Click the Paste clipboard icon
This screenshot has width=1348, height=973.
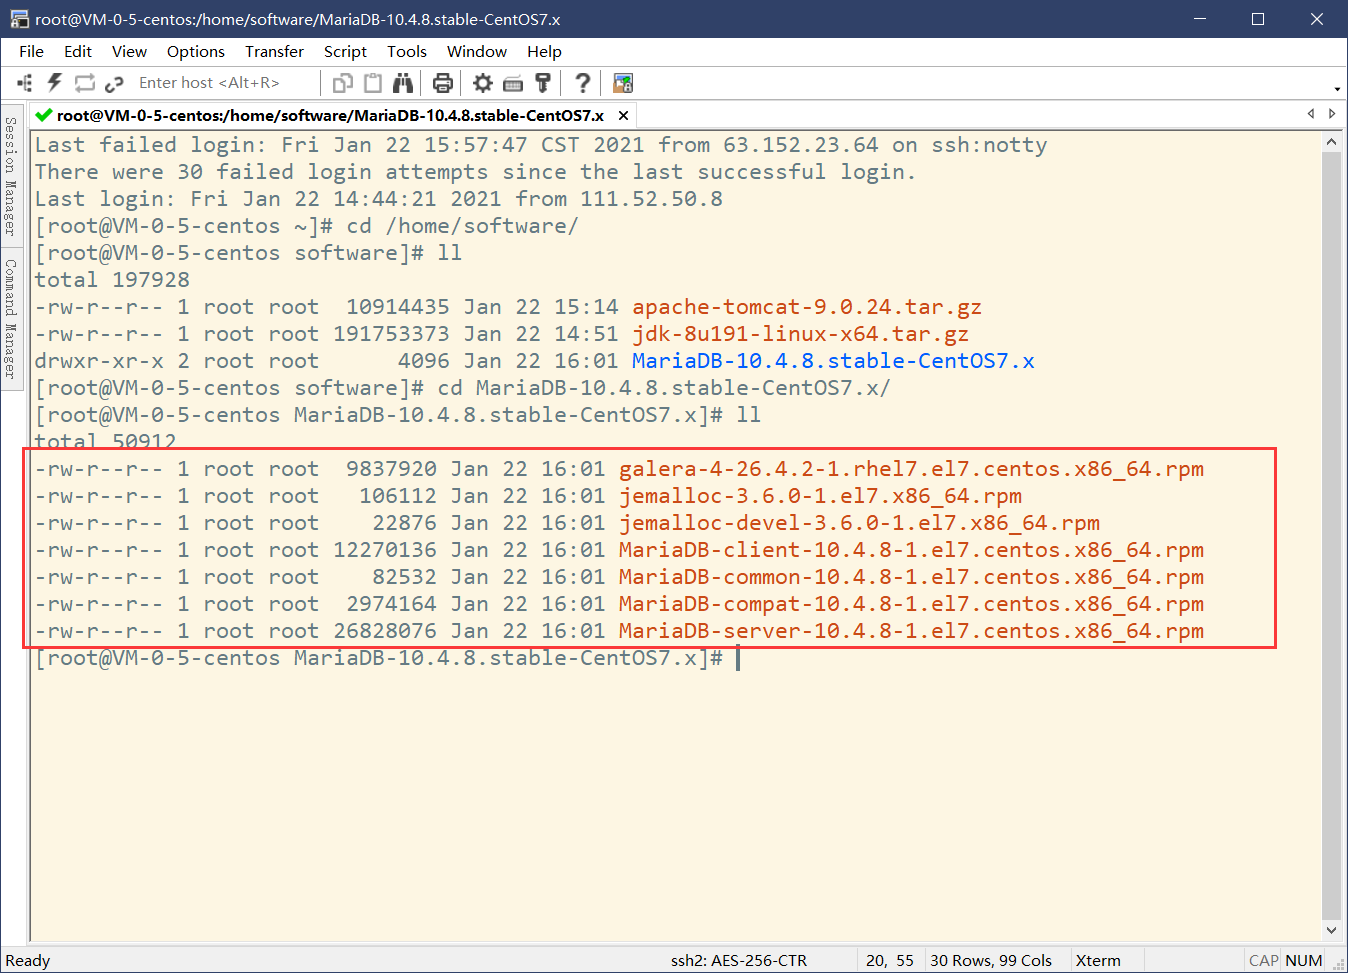[x=373, y=83]
